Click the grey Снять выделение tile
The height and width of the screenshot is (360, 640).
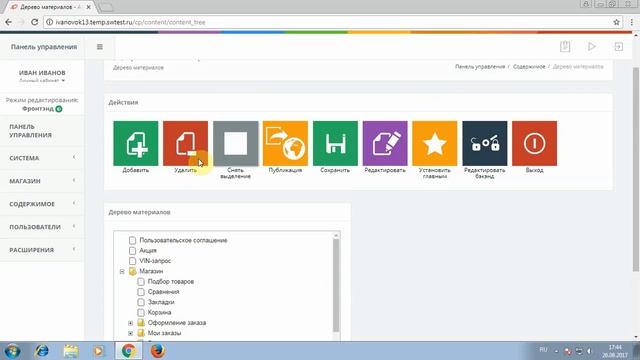click(236, 143)
